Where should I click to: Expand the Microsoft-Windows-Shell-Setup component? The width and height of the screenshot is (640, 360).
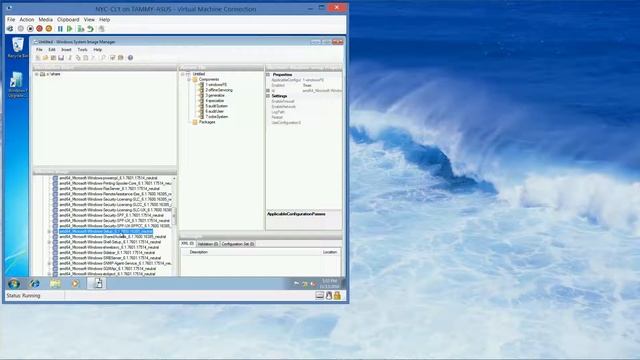click(49, 242)
